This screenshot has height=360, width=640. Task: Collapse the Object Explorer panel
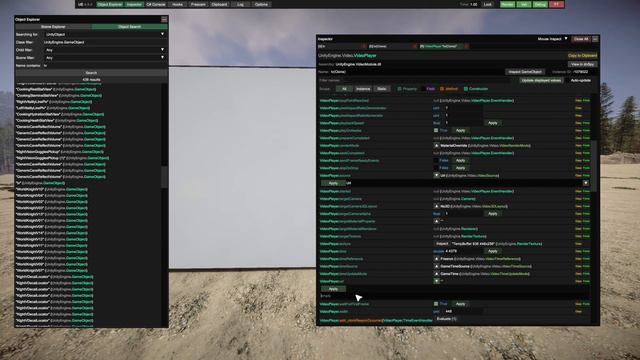164,19
